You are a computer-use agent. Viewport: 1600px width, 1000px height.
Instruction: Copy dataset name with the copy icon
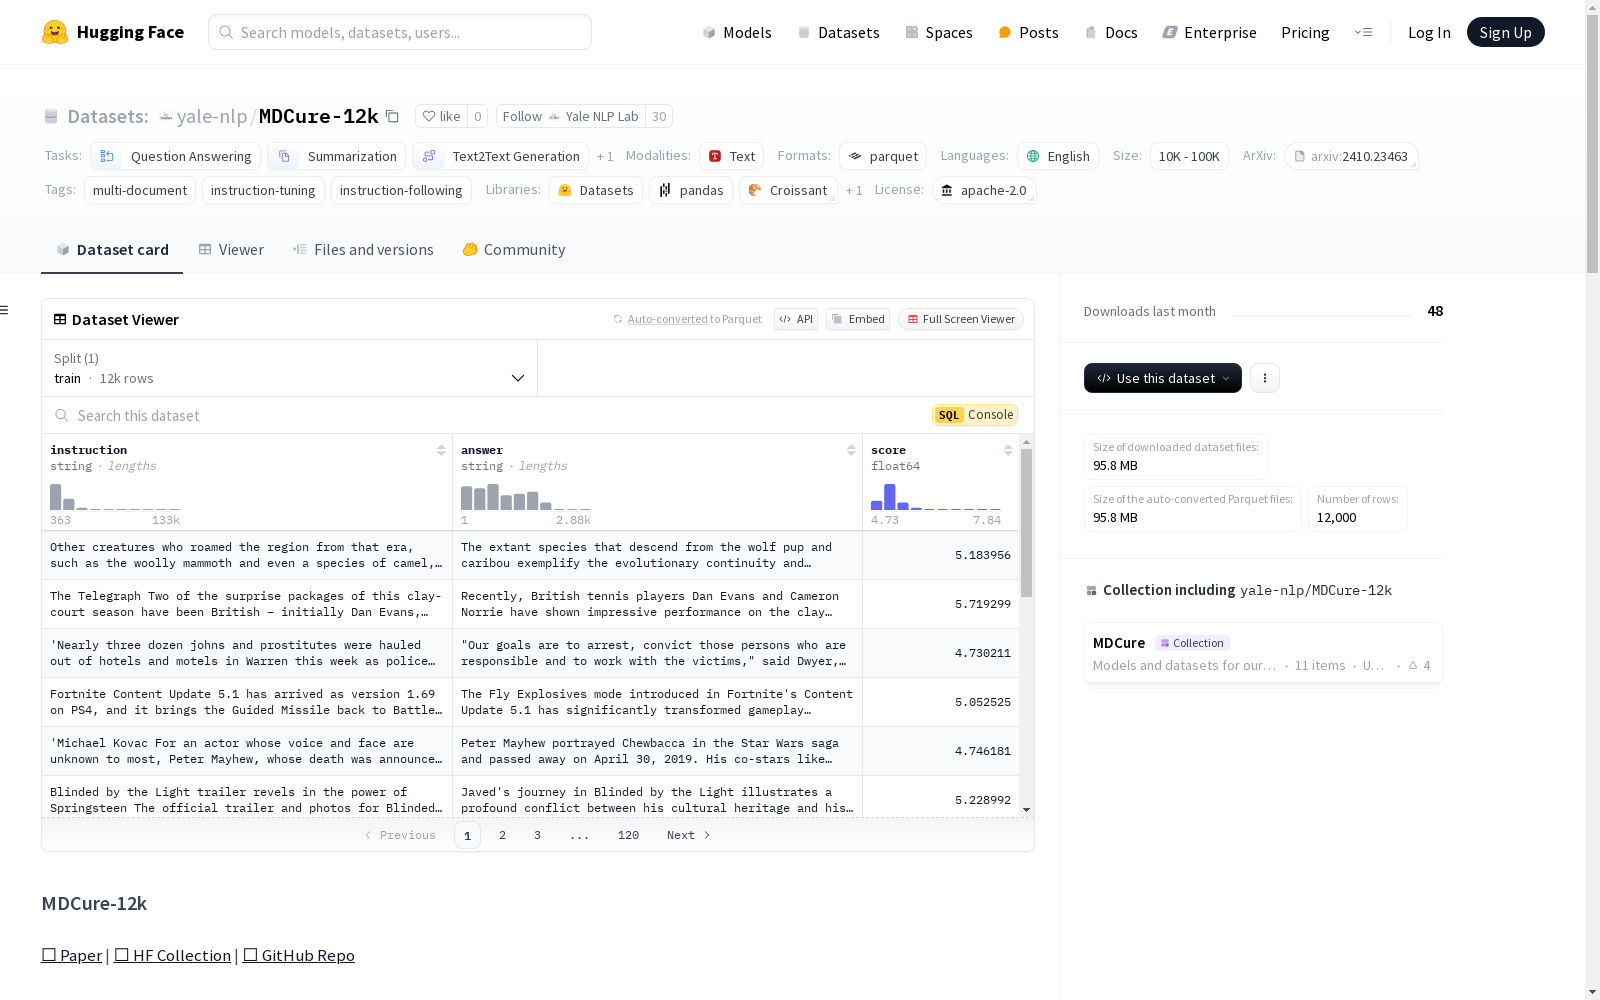pyautogui.click(x=392, y=117)
